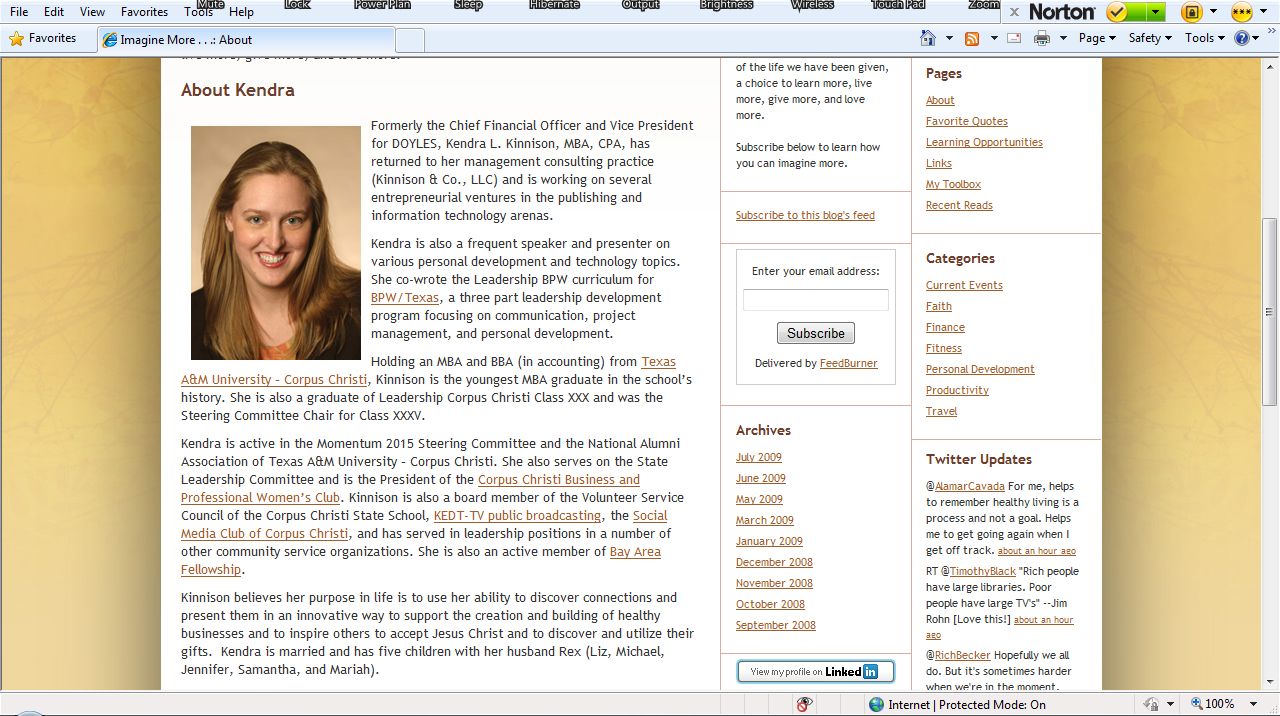Open the File menu
The image size is (1280, 716).
[19, 12]
